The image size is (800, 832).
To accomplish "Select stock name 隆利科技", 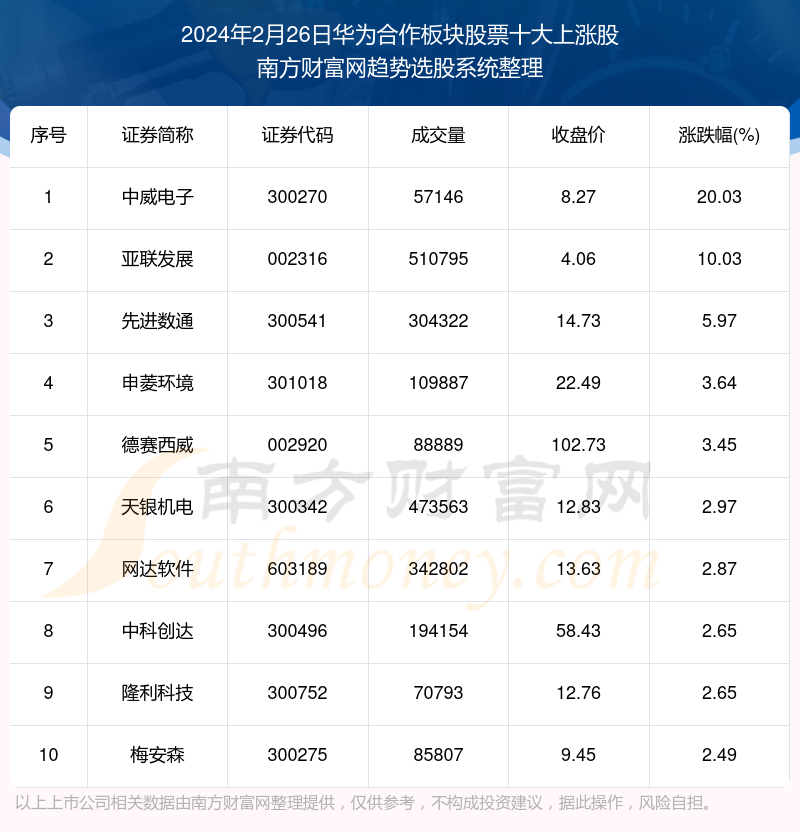I will (158, 694).
